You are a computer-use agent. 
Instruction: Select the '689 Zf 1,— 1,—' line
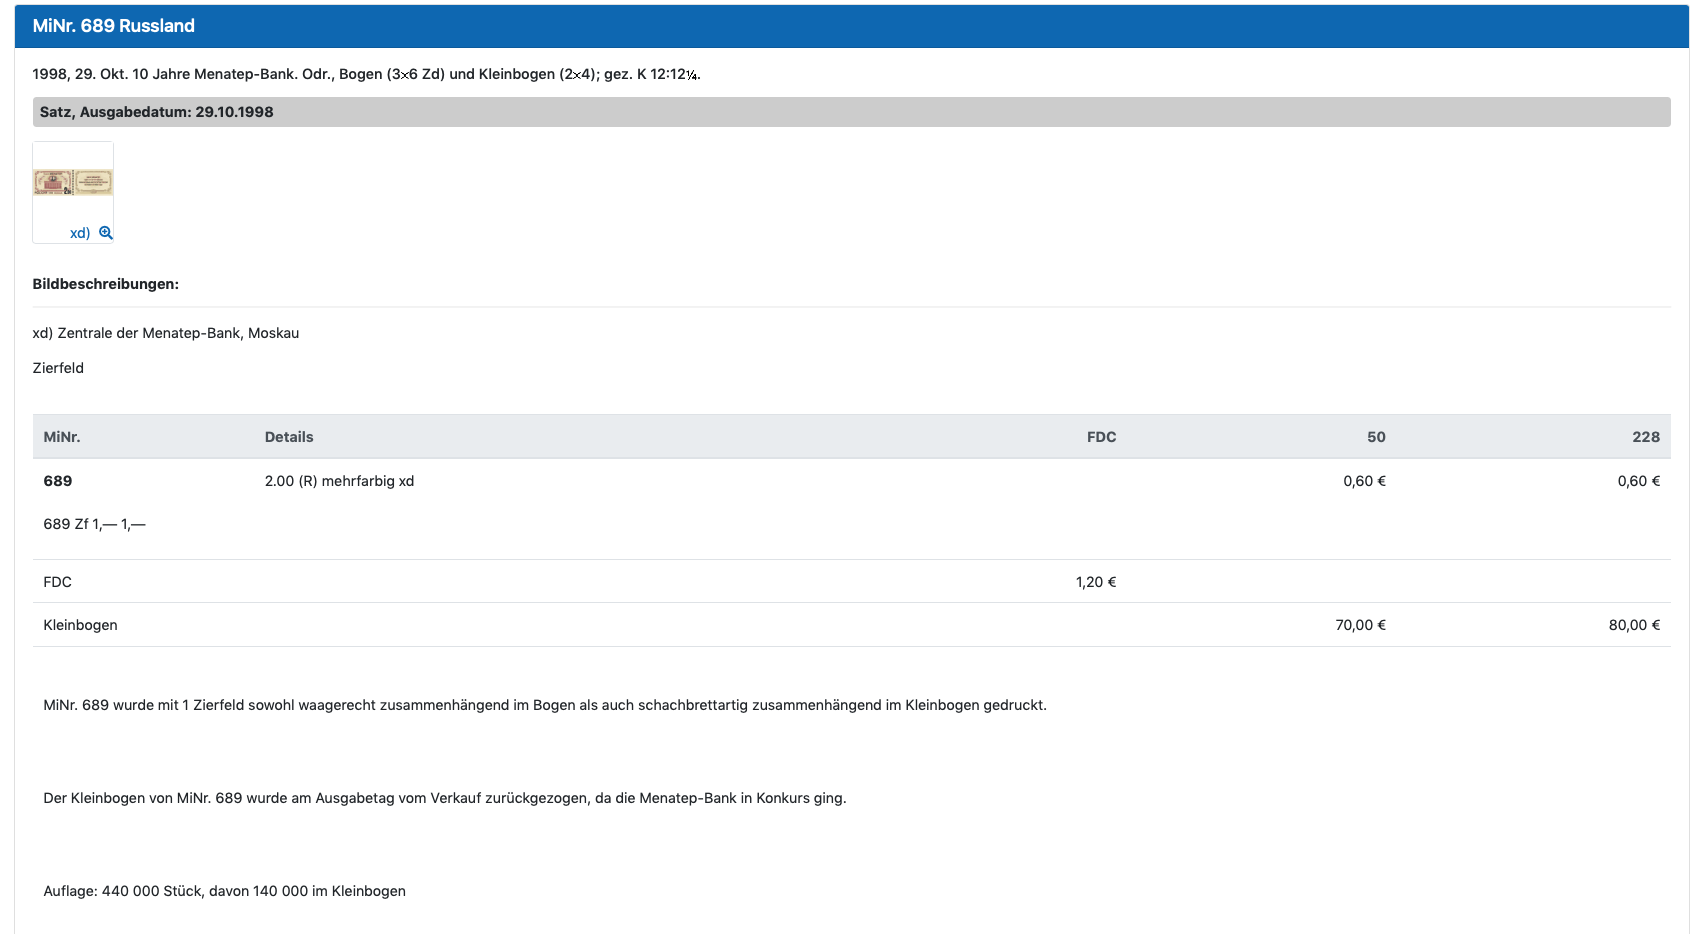tap(94, 524)
